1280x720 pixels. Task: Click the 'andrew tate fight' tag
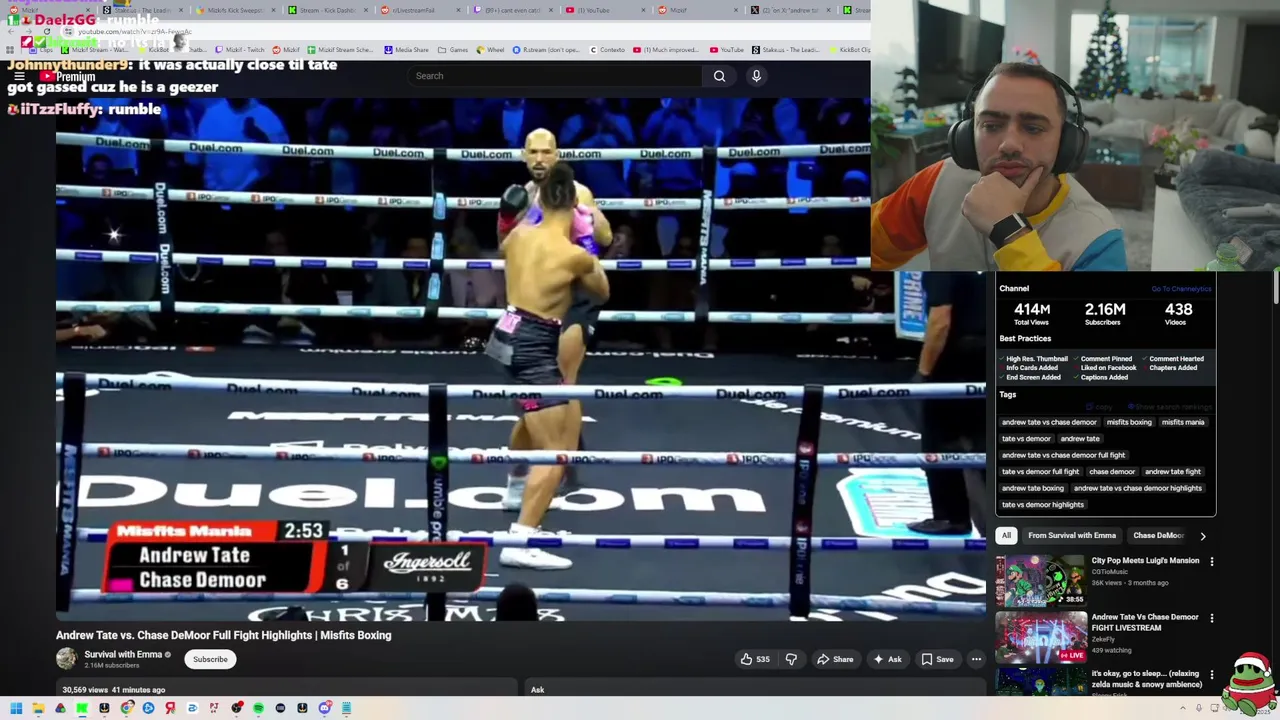[1172, 472]
